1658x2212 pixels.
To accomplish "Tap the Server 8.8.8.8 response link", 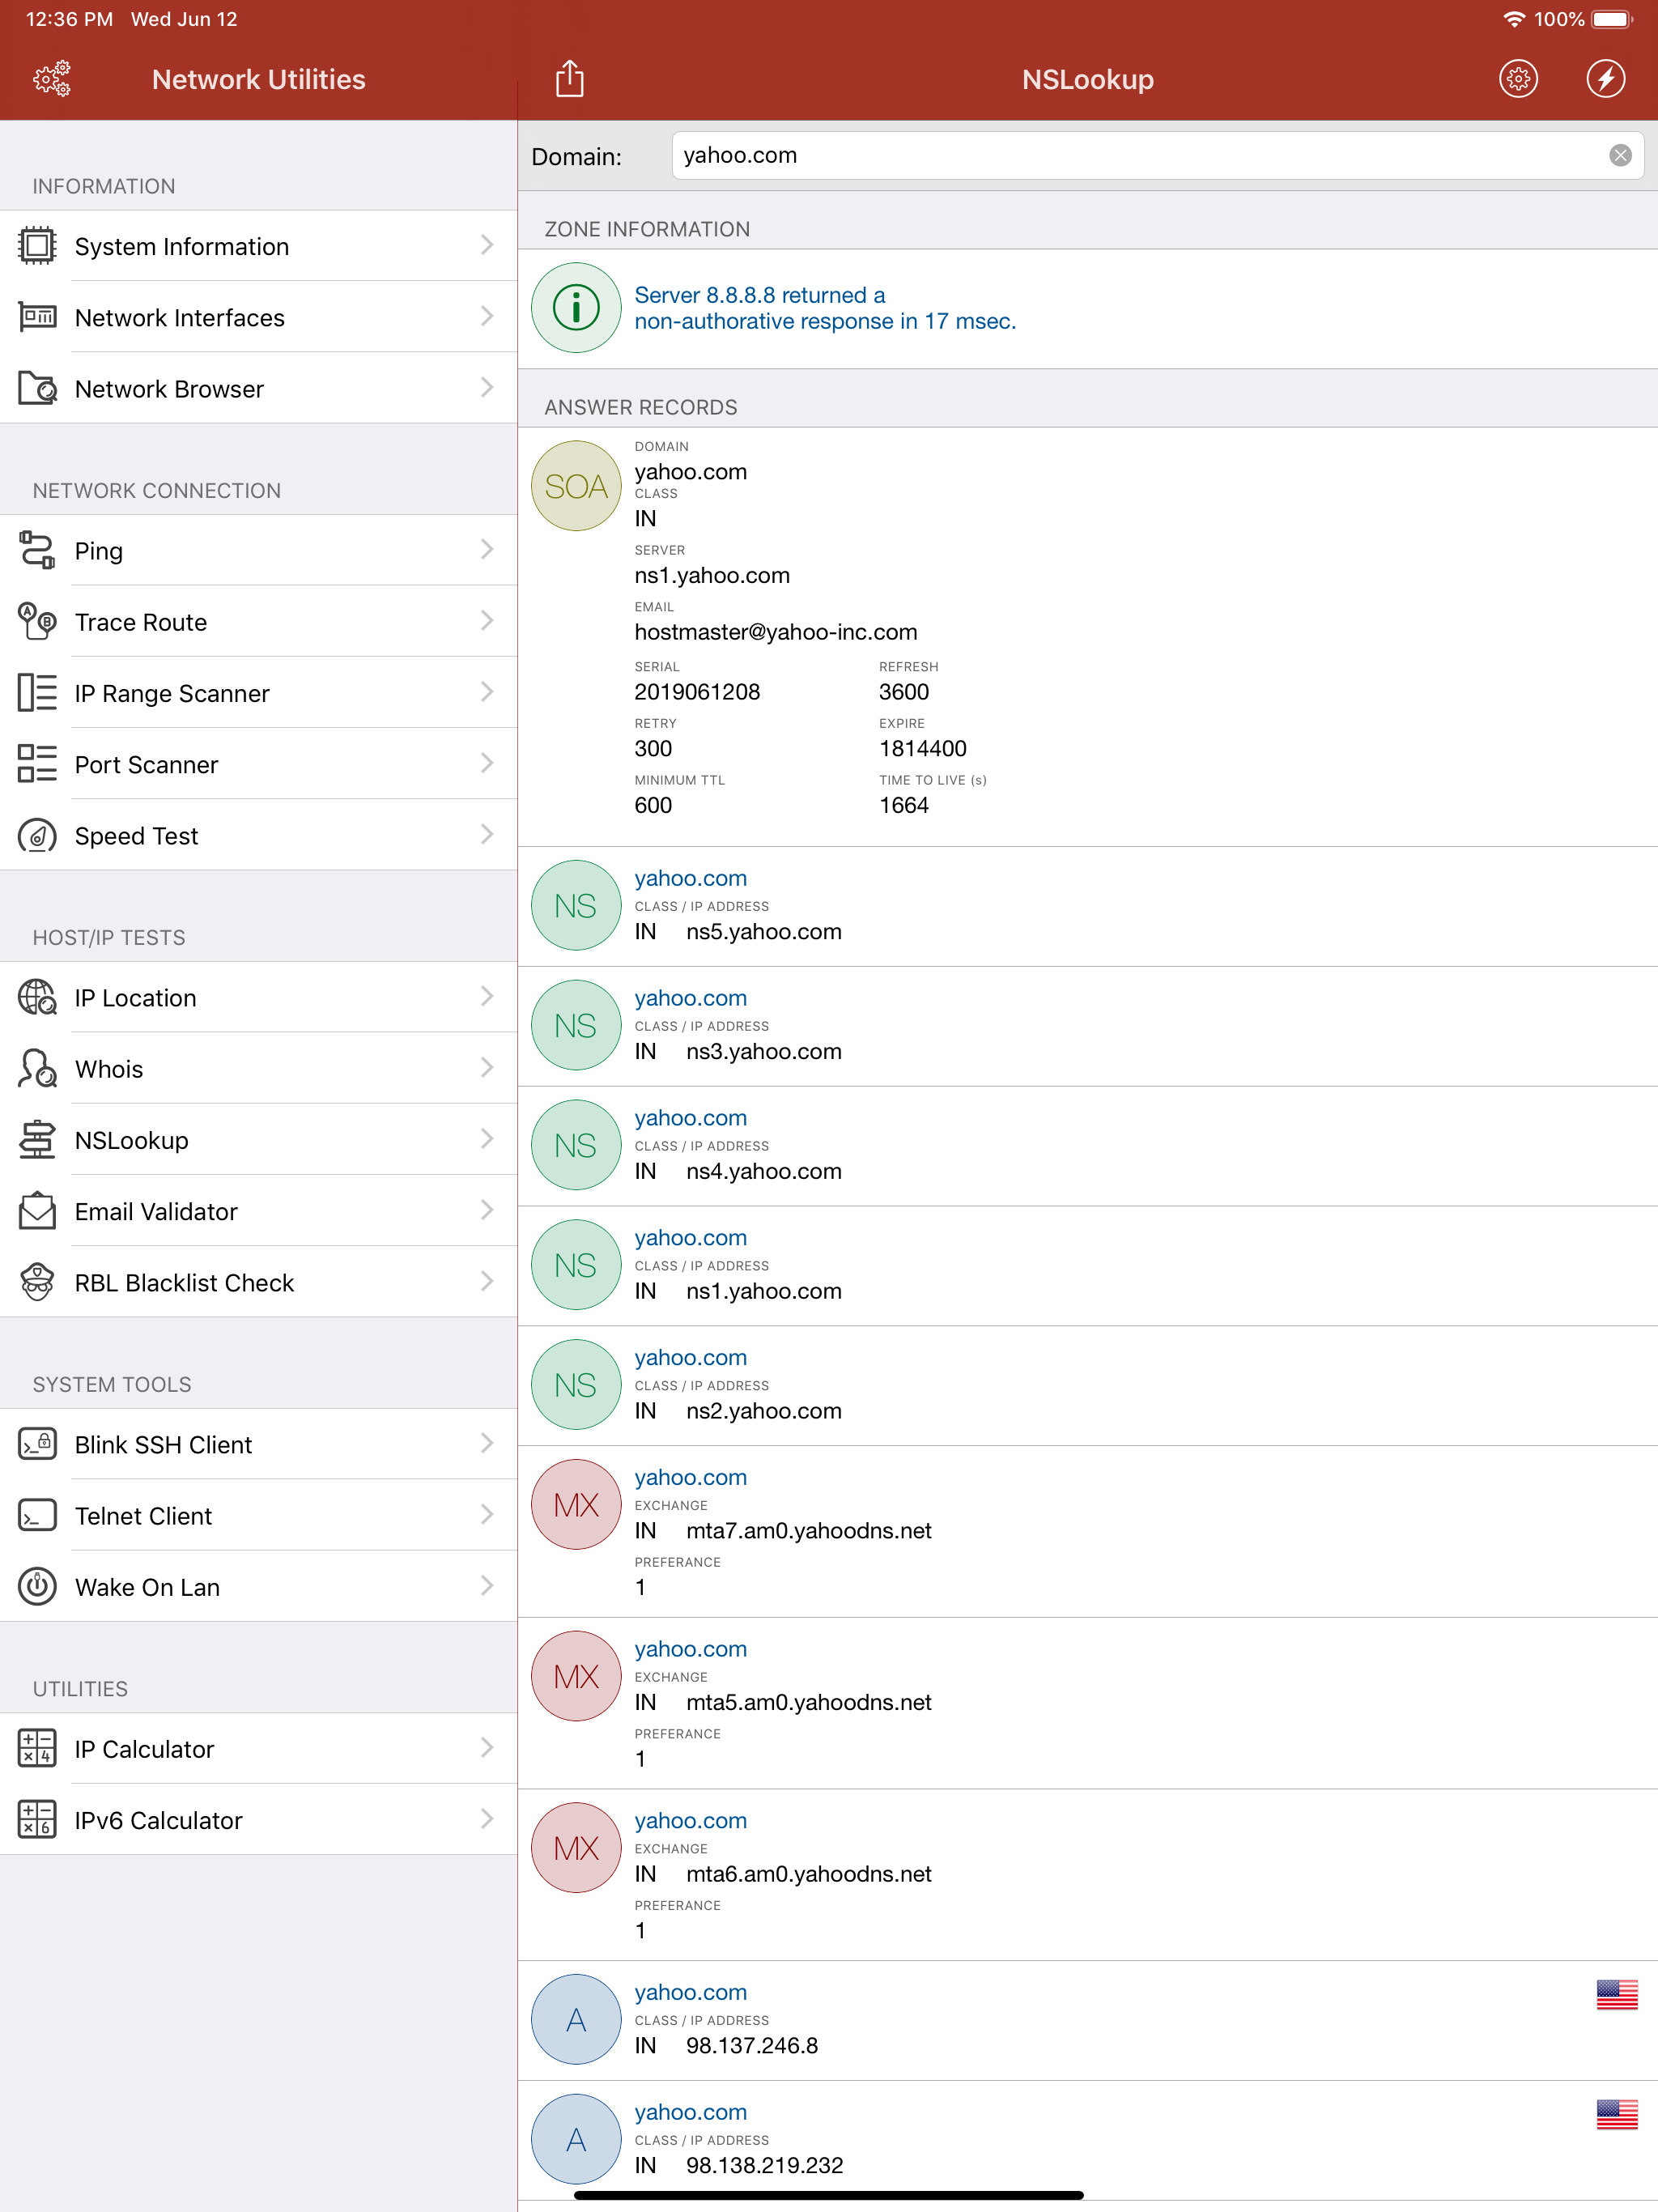I will 824,308.
